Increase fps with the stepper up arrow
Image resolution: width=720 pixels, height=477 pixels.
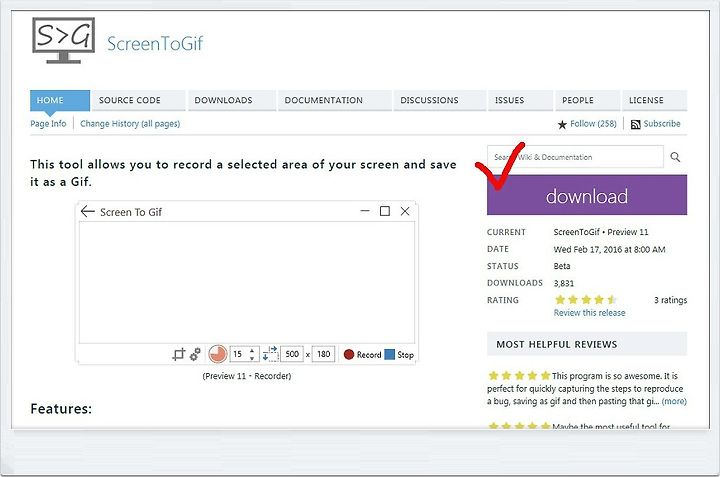252,350
